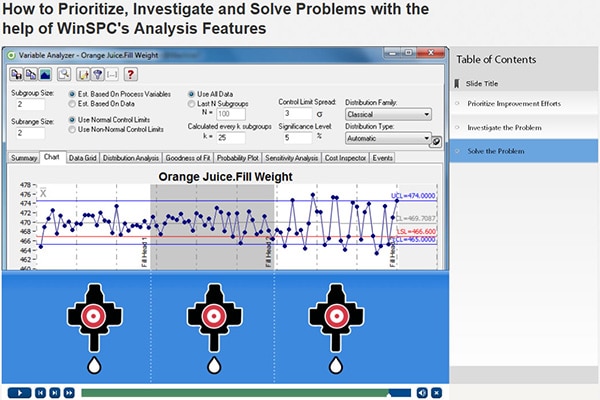Go to Investigate the Problem section
This screenshot has height=400, width=600.
(x=506, y=127)
